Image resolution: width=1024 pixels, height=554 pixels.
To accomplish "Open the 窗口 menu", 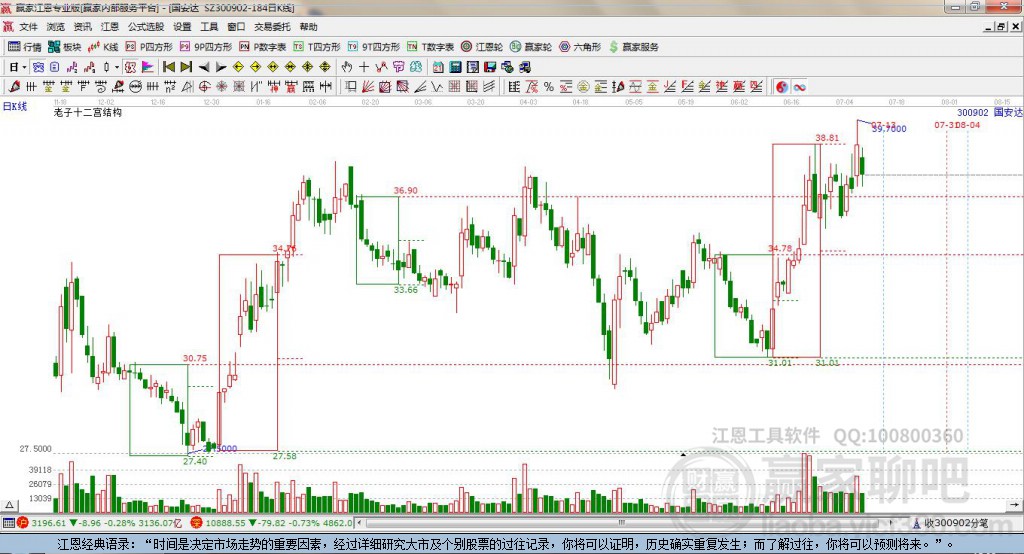I will 236,27.
